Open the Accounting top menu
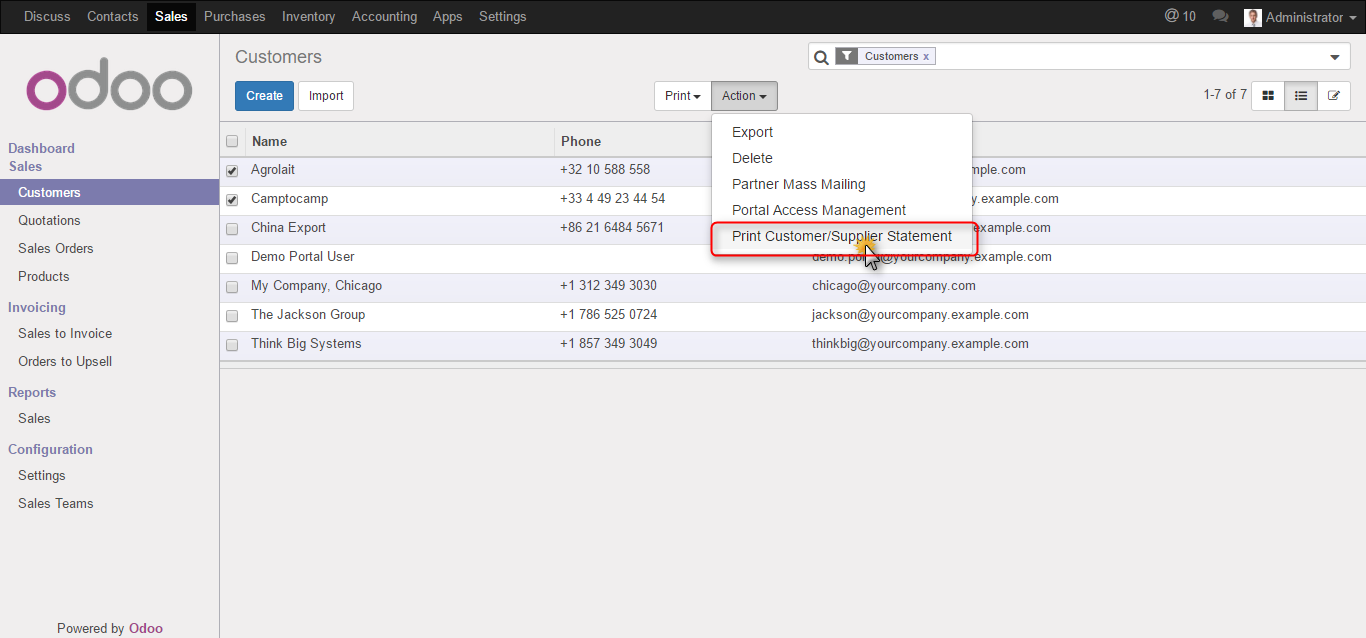 [384, 17]
